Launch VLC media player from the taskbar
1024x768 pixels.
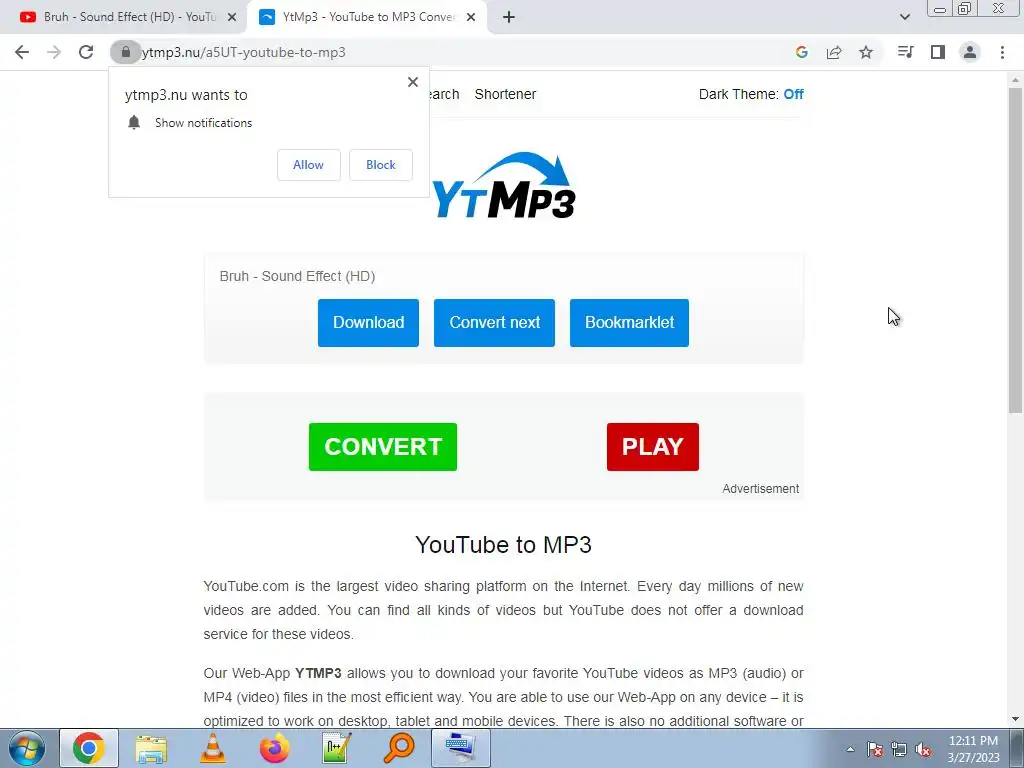click(213, 748)
